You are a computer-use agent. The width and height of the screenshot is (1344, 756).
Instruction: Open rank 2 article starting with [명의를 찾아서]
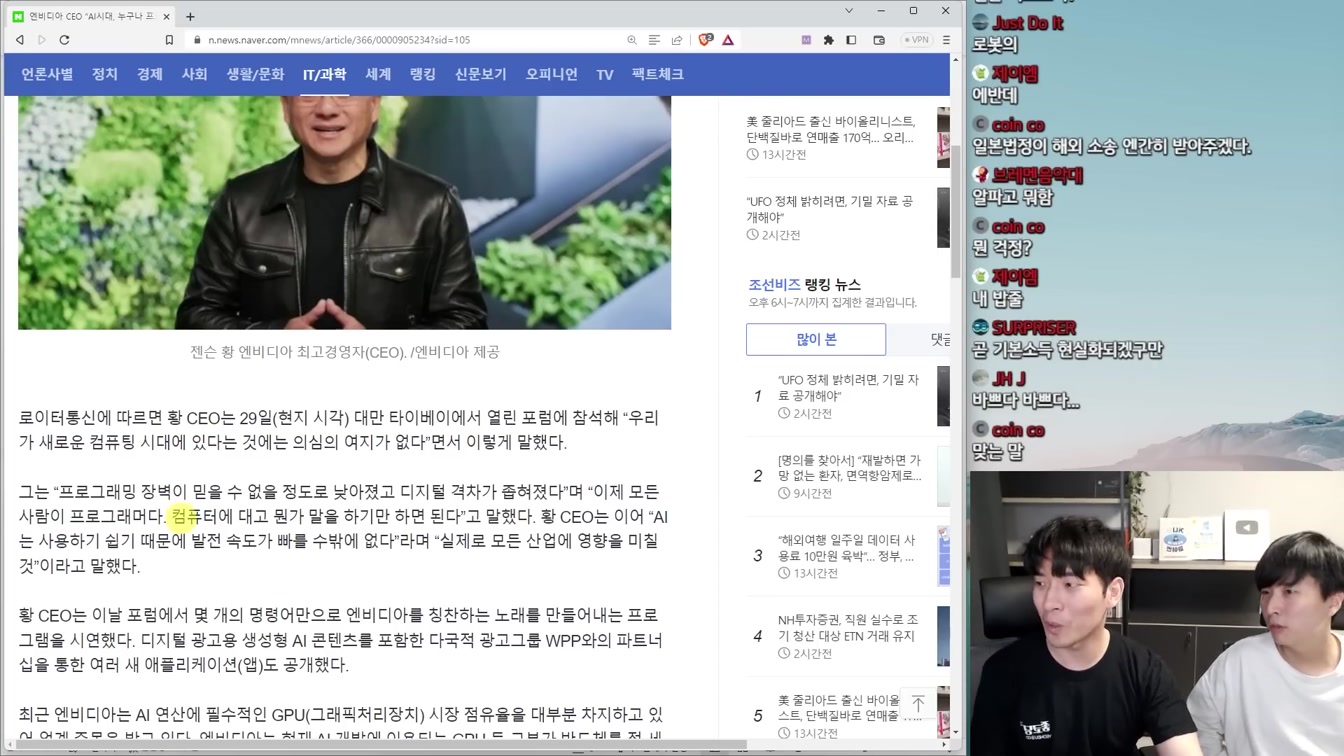pos(849,467)
